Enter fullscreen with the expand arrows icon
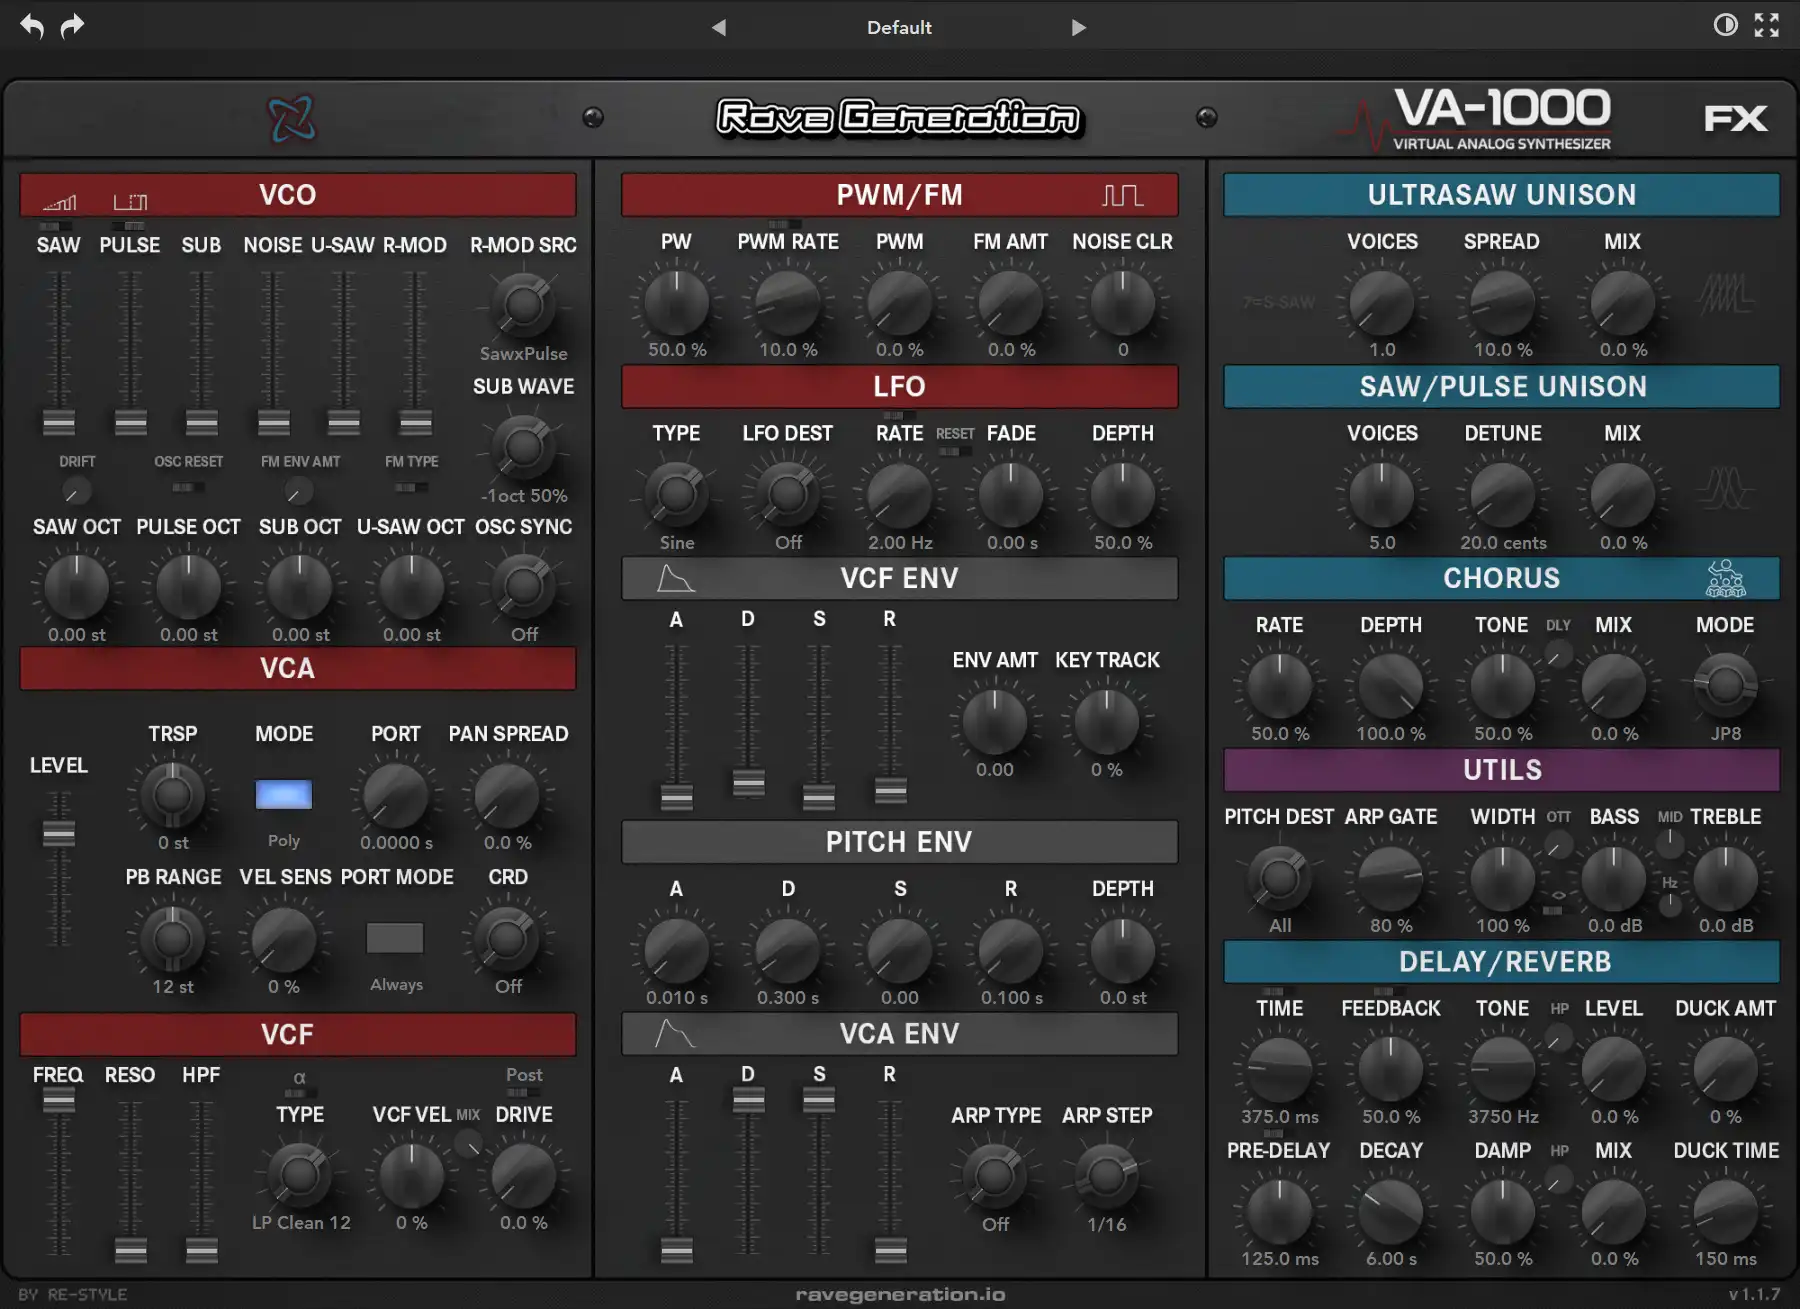This screenshot has height=1309, width=1800. click(1767, 25)
